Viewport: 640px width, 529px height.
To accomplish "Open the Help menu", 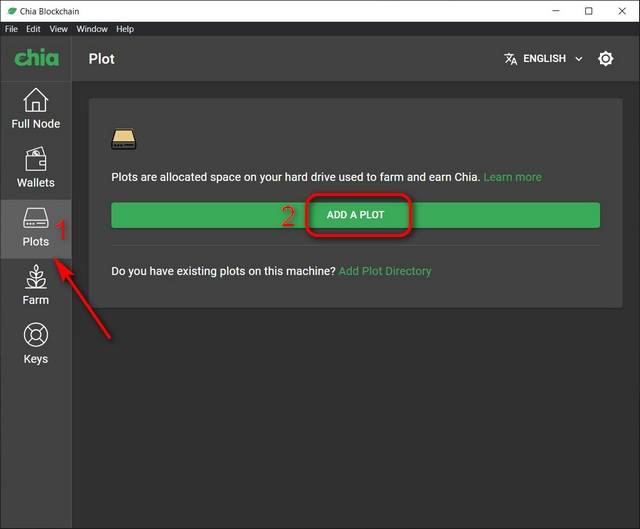I will [127, 29].
